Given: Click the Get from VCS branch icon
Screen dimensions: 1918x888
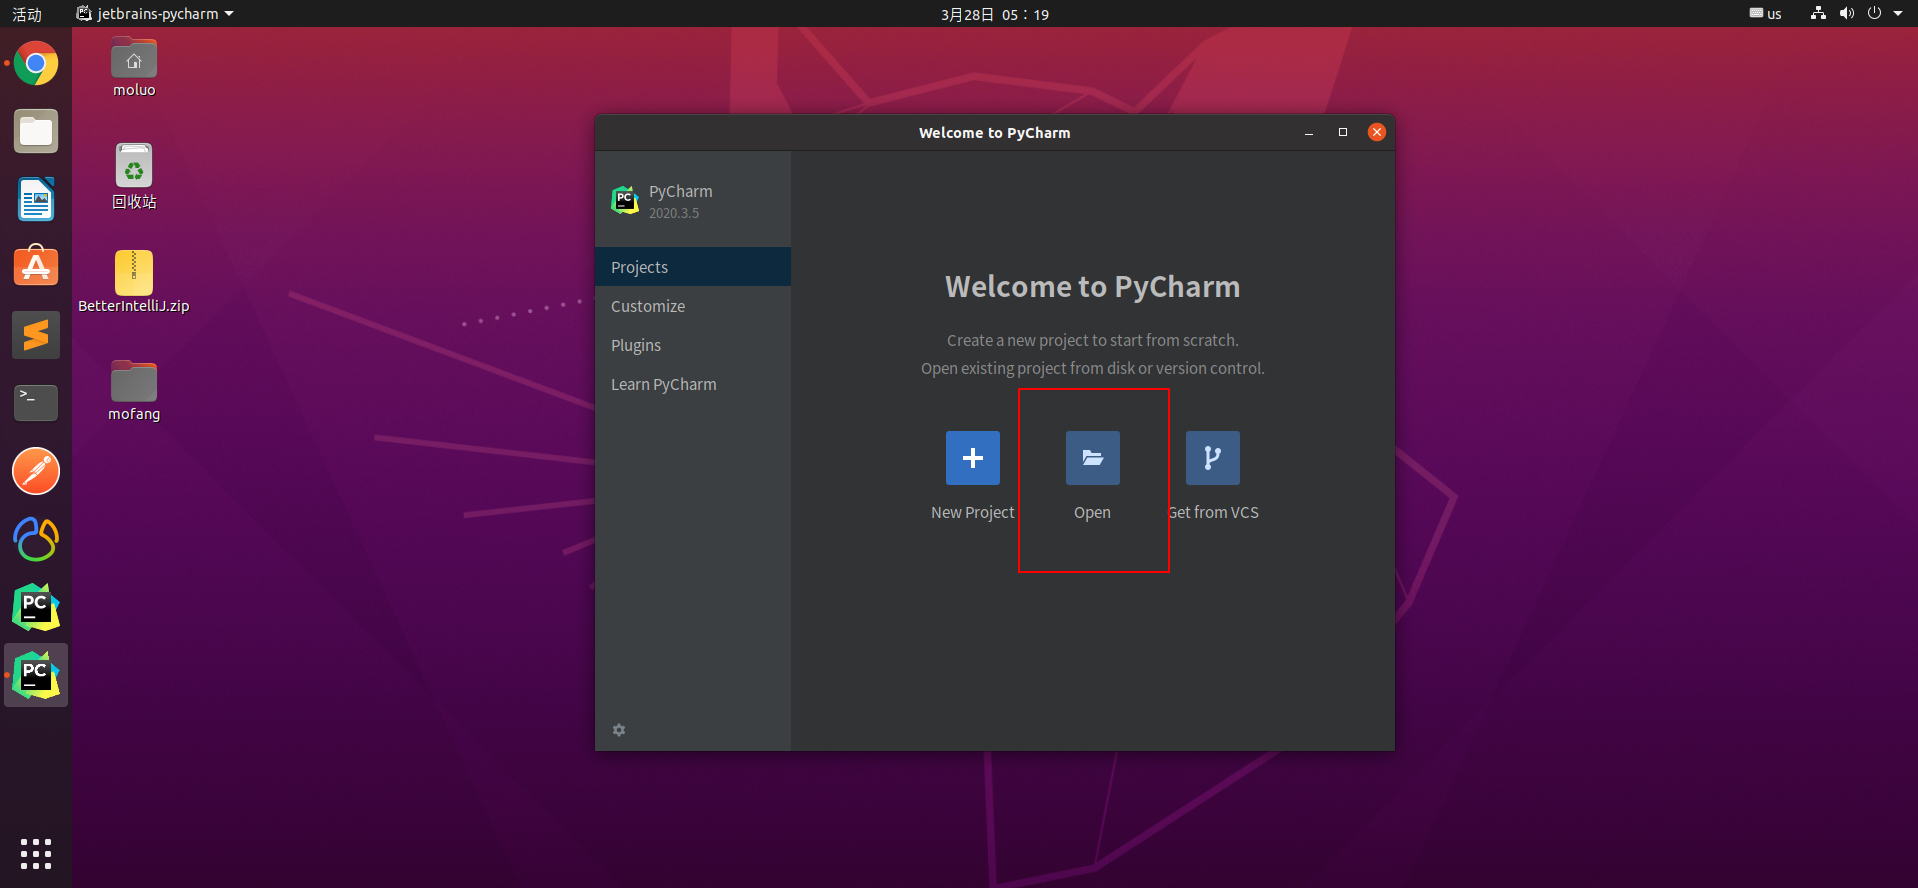Looking at the screenshot, I should (x=1212, y=458).
